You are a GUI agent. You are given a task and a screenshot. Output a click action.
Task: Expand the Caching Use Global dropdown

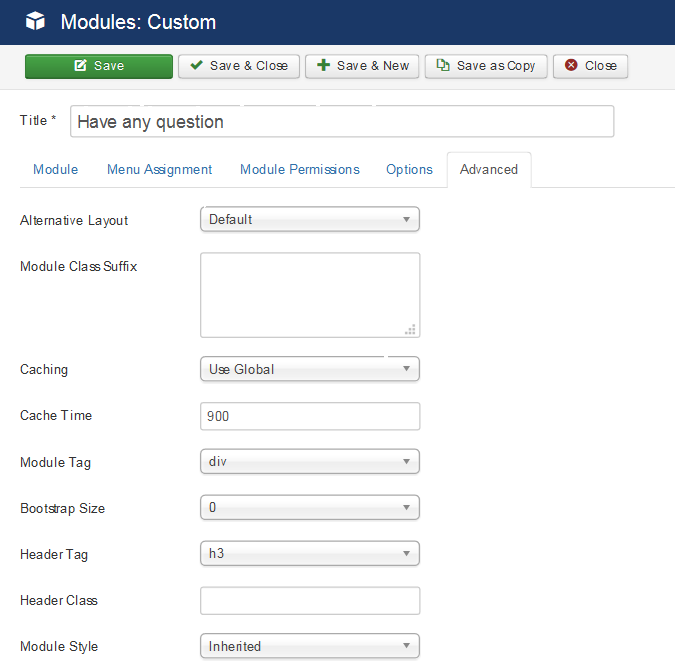pos(310,369)
